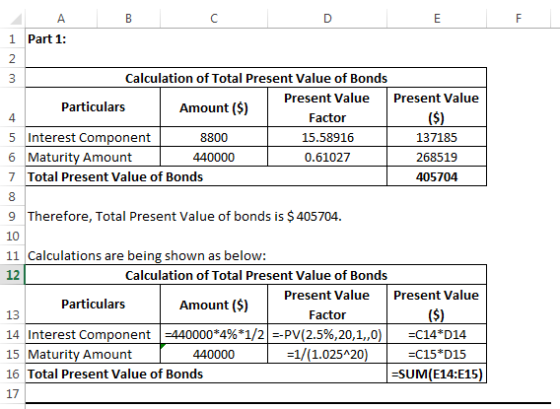
Task: Select row 5 header
Action: 12,137
